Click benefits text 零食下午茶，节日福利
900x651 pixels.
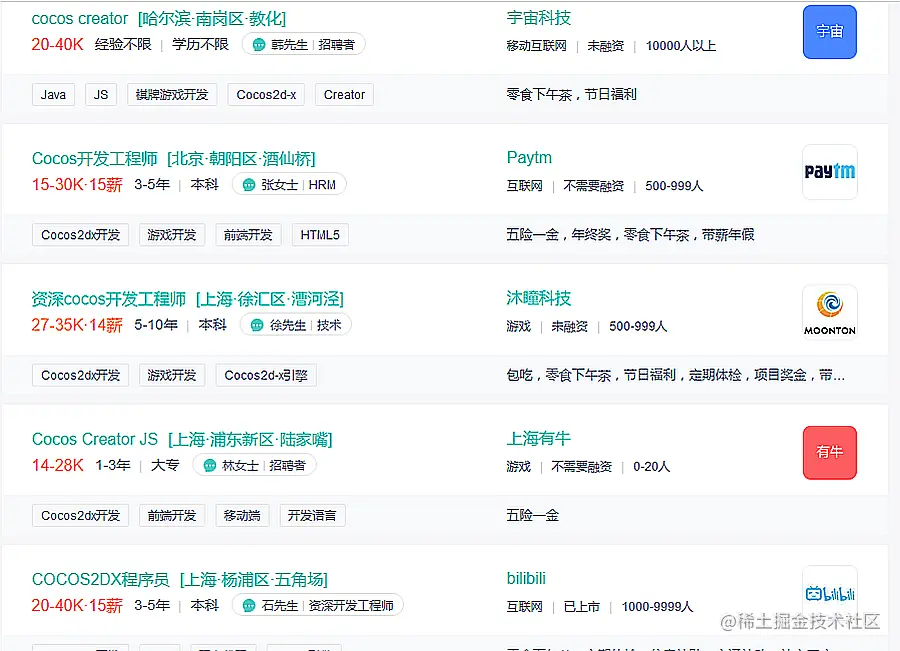coord(572,95)
